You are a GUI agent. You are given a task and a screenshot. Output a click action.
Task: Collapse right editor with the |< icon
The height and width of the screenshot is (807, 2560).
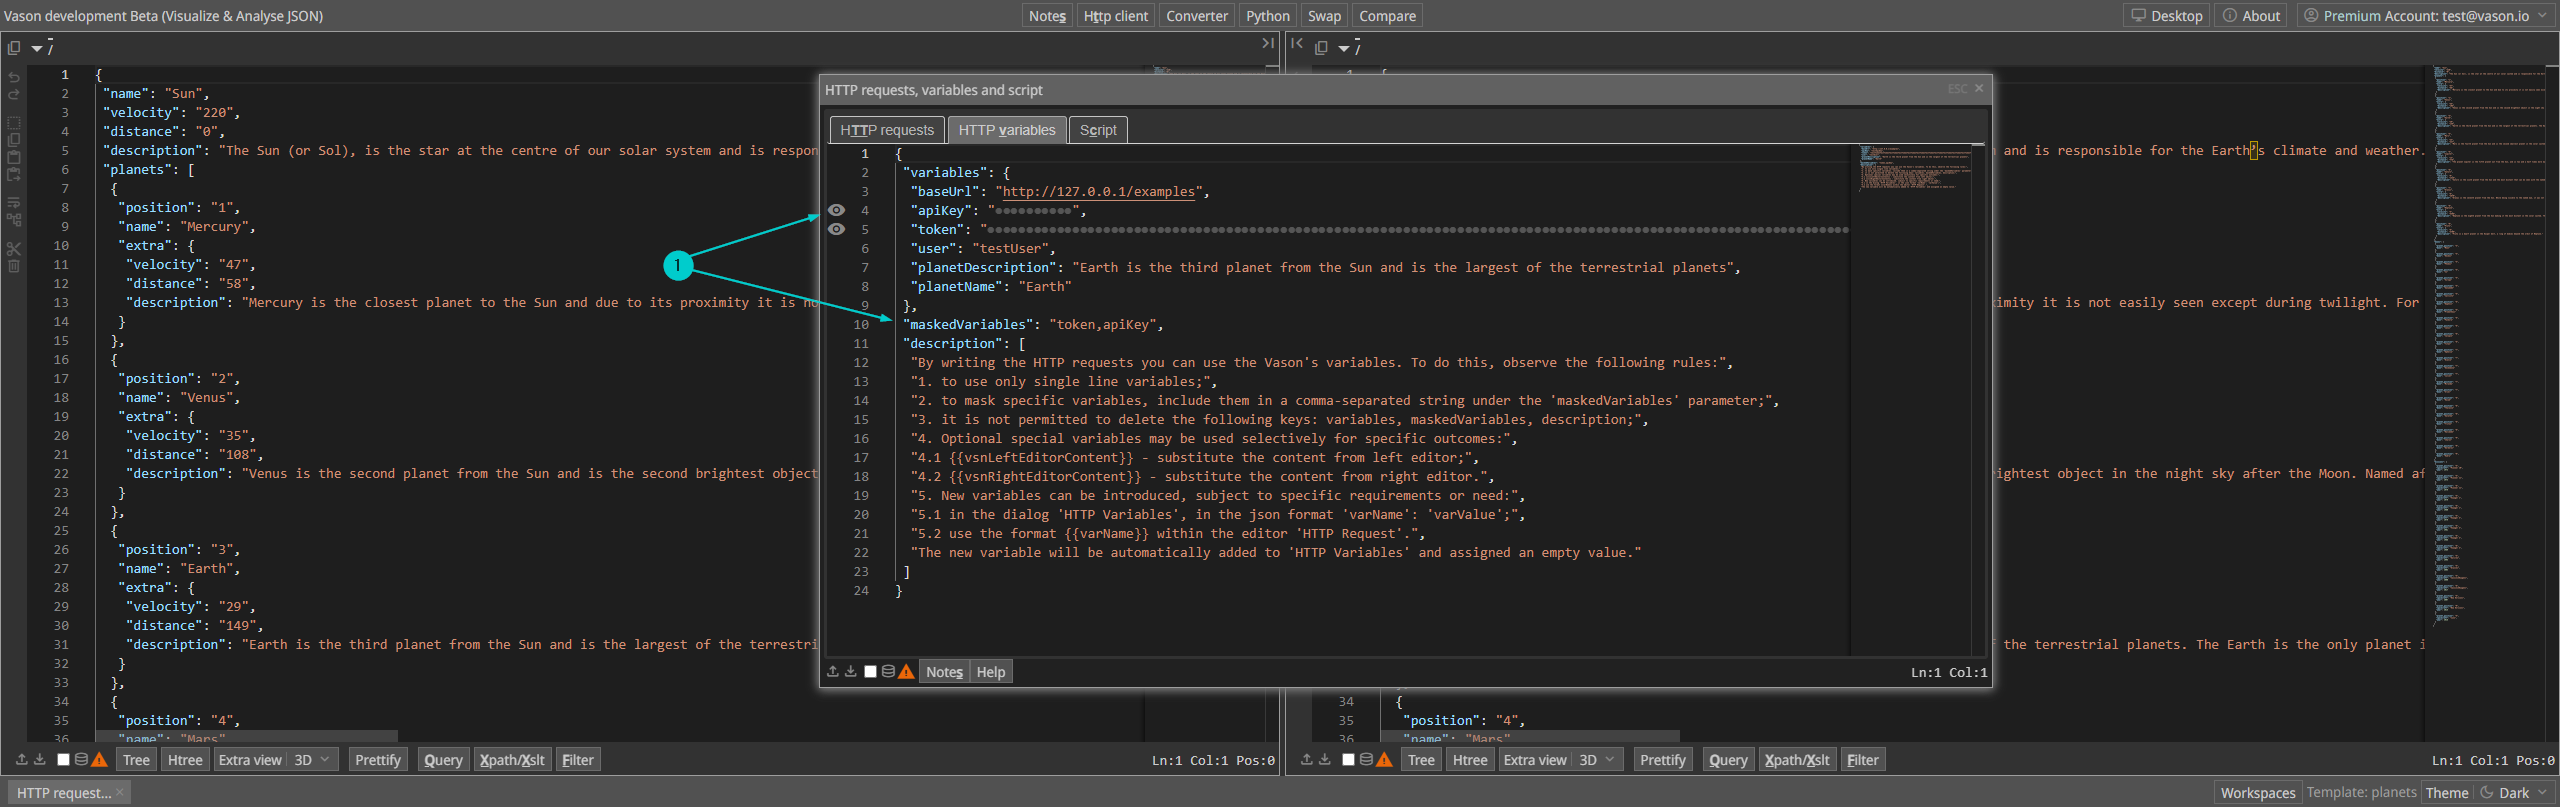[x=1297, y=43]
